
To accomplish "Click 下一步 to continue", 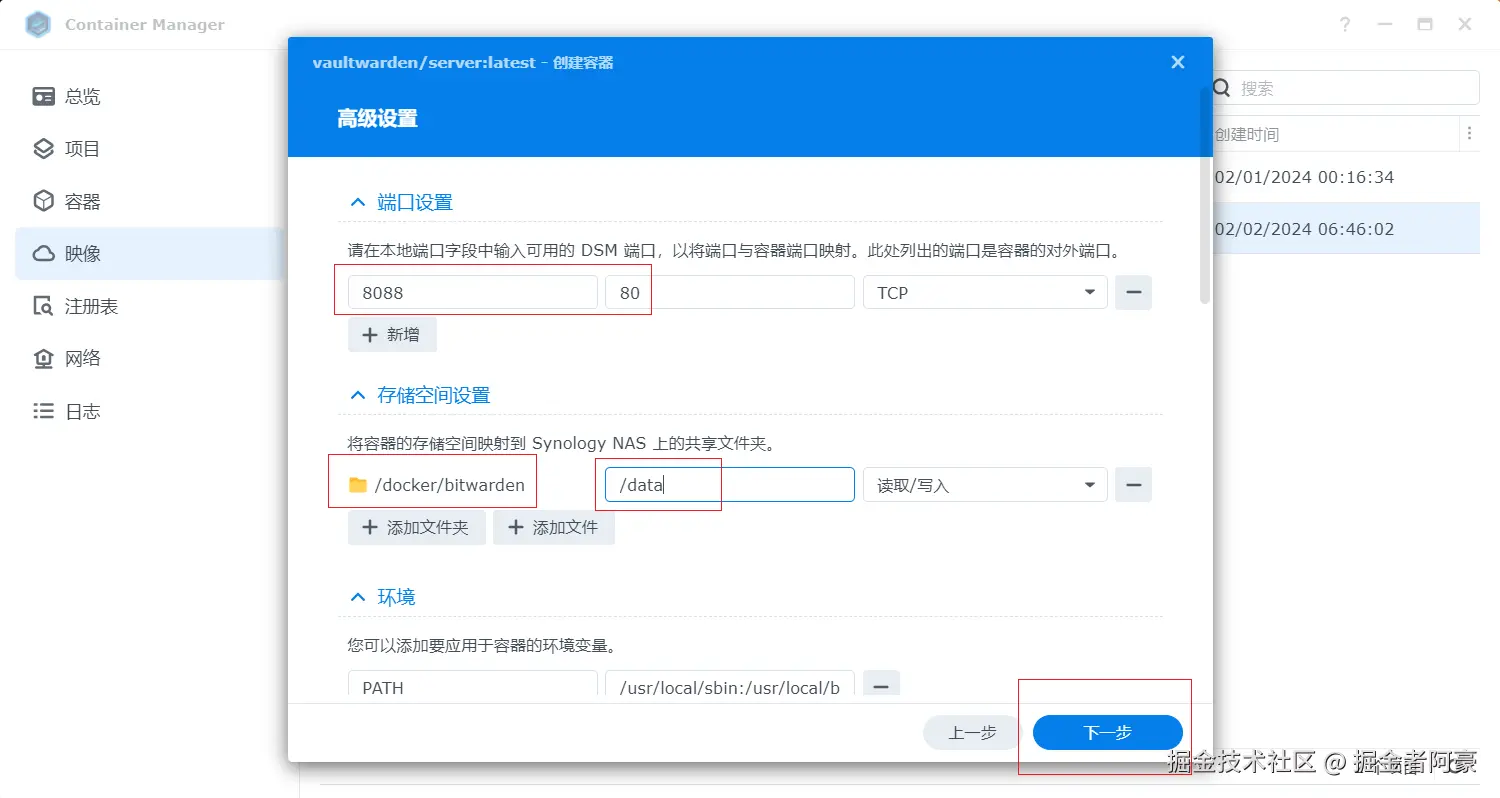I will point(1108,733).
